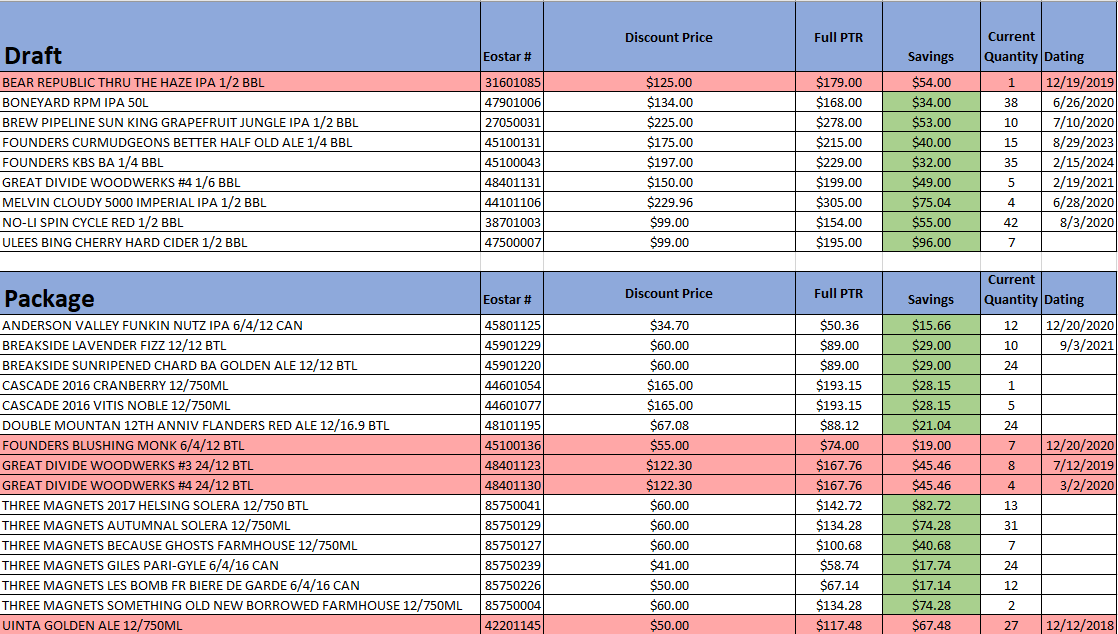This screenshot has width=1118, height=634.
Task: Click the $117.48 Full PTR cell
Action: [x=838, y=625]
